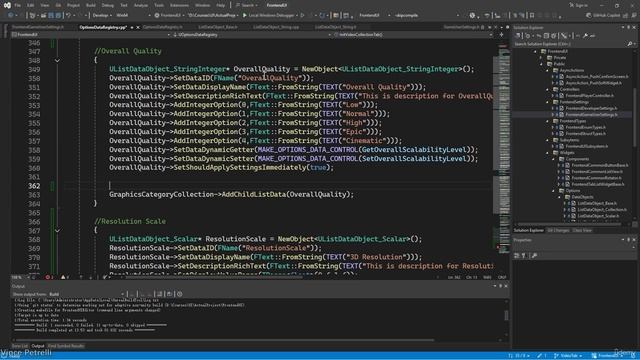
Task: Switch to Class View tab
Action: [582, 231]
